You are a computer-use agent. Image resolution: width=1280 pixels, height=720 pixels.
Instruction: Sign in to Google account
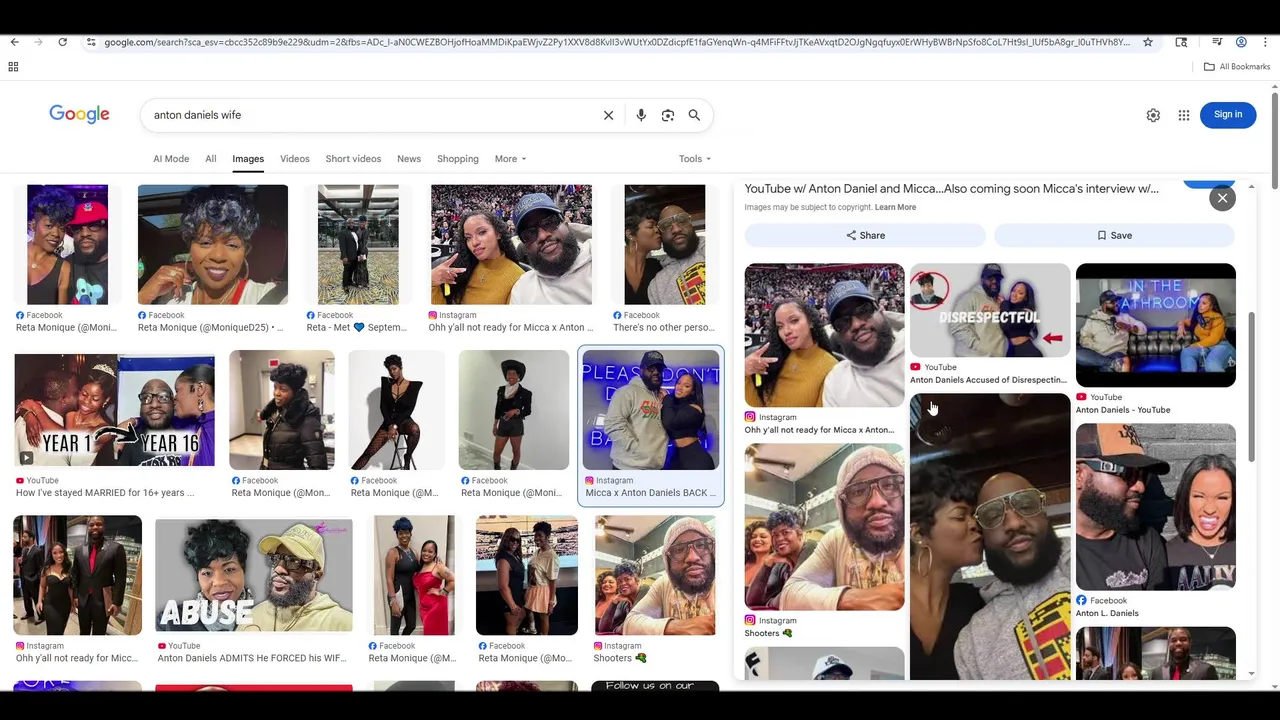(x=1228, y=114)
